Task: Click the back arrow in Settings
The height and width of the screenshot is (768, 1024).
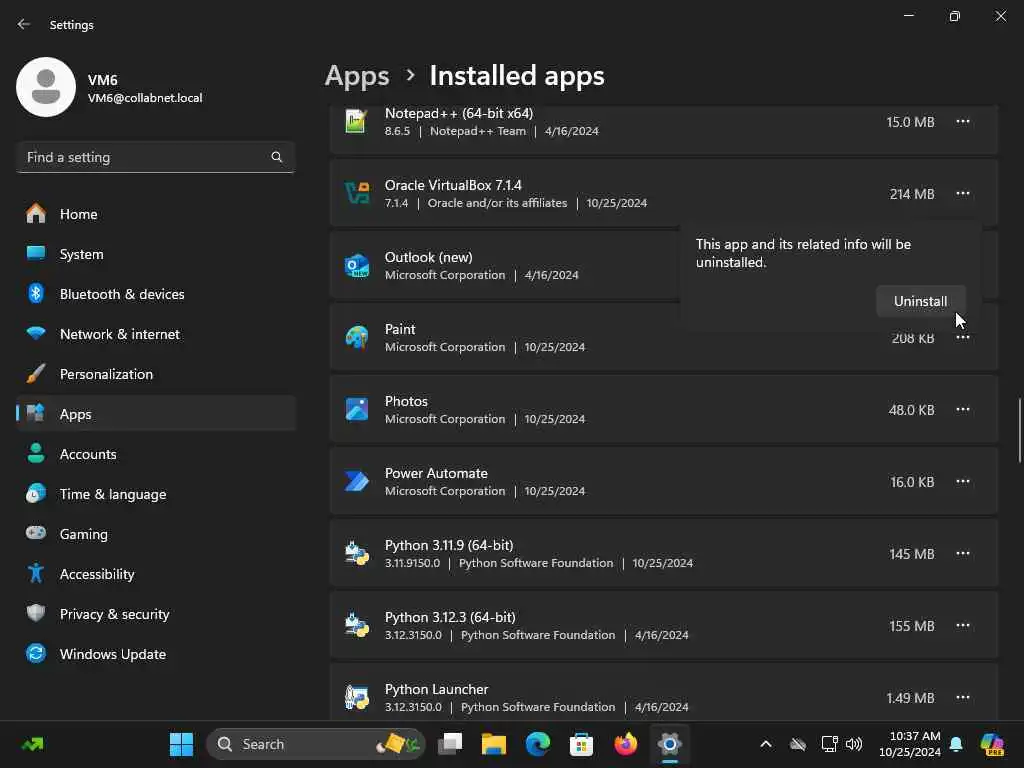Action: 24,24
